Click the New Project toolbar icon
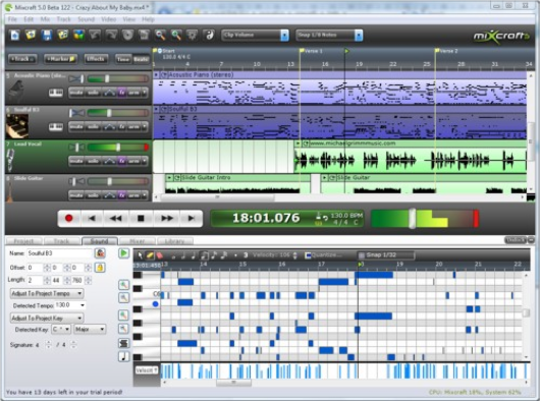 (14, 35)
